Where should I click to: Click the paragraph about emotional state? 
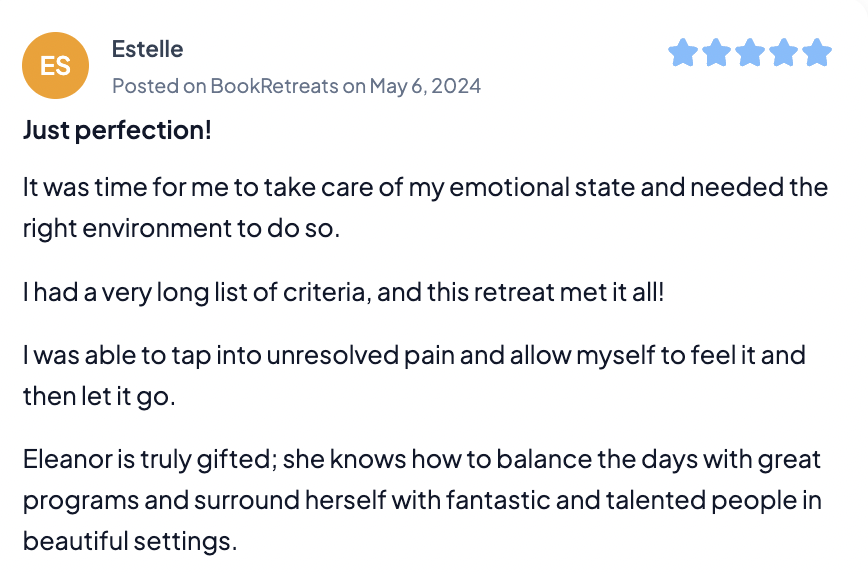click(425, 187)
